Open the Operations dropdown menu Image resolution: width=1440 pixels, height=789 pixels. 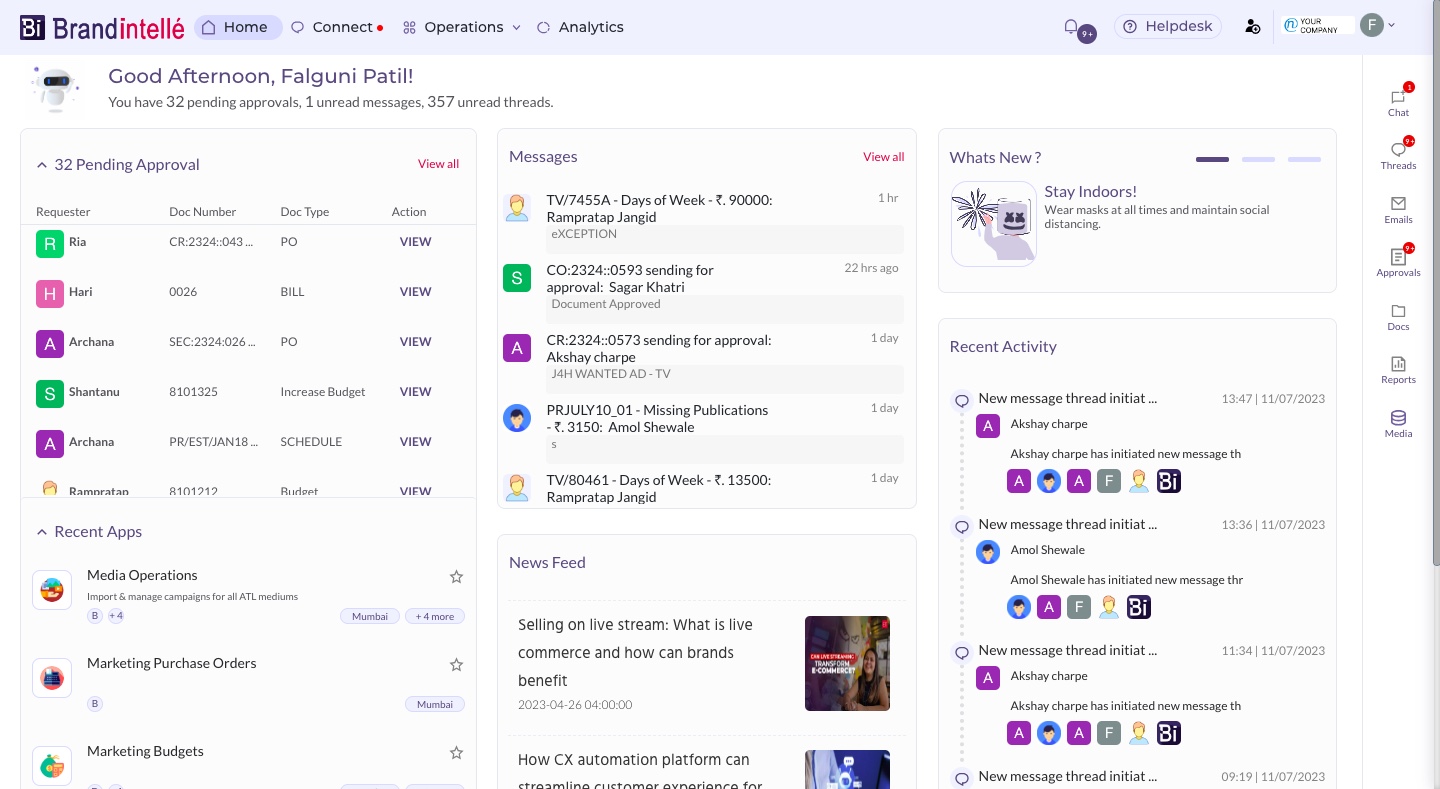pos(462,27)
